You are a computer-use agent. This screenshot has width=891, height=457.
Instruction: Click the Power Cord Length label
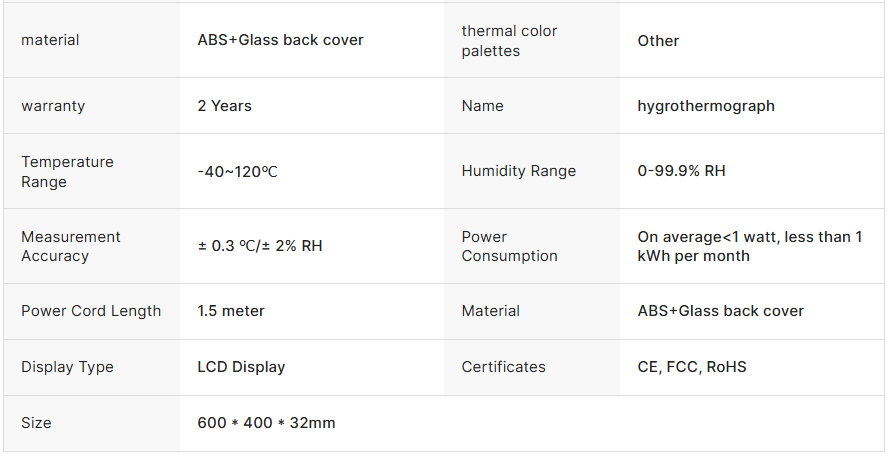click(91, 311)
